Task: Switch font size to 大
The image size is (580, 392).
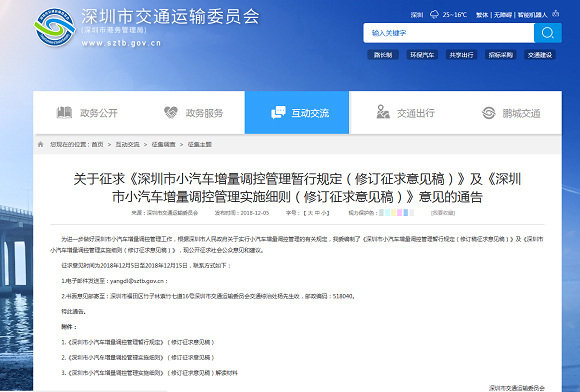Action: 310,213
